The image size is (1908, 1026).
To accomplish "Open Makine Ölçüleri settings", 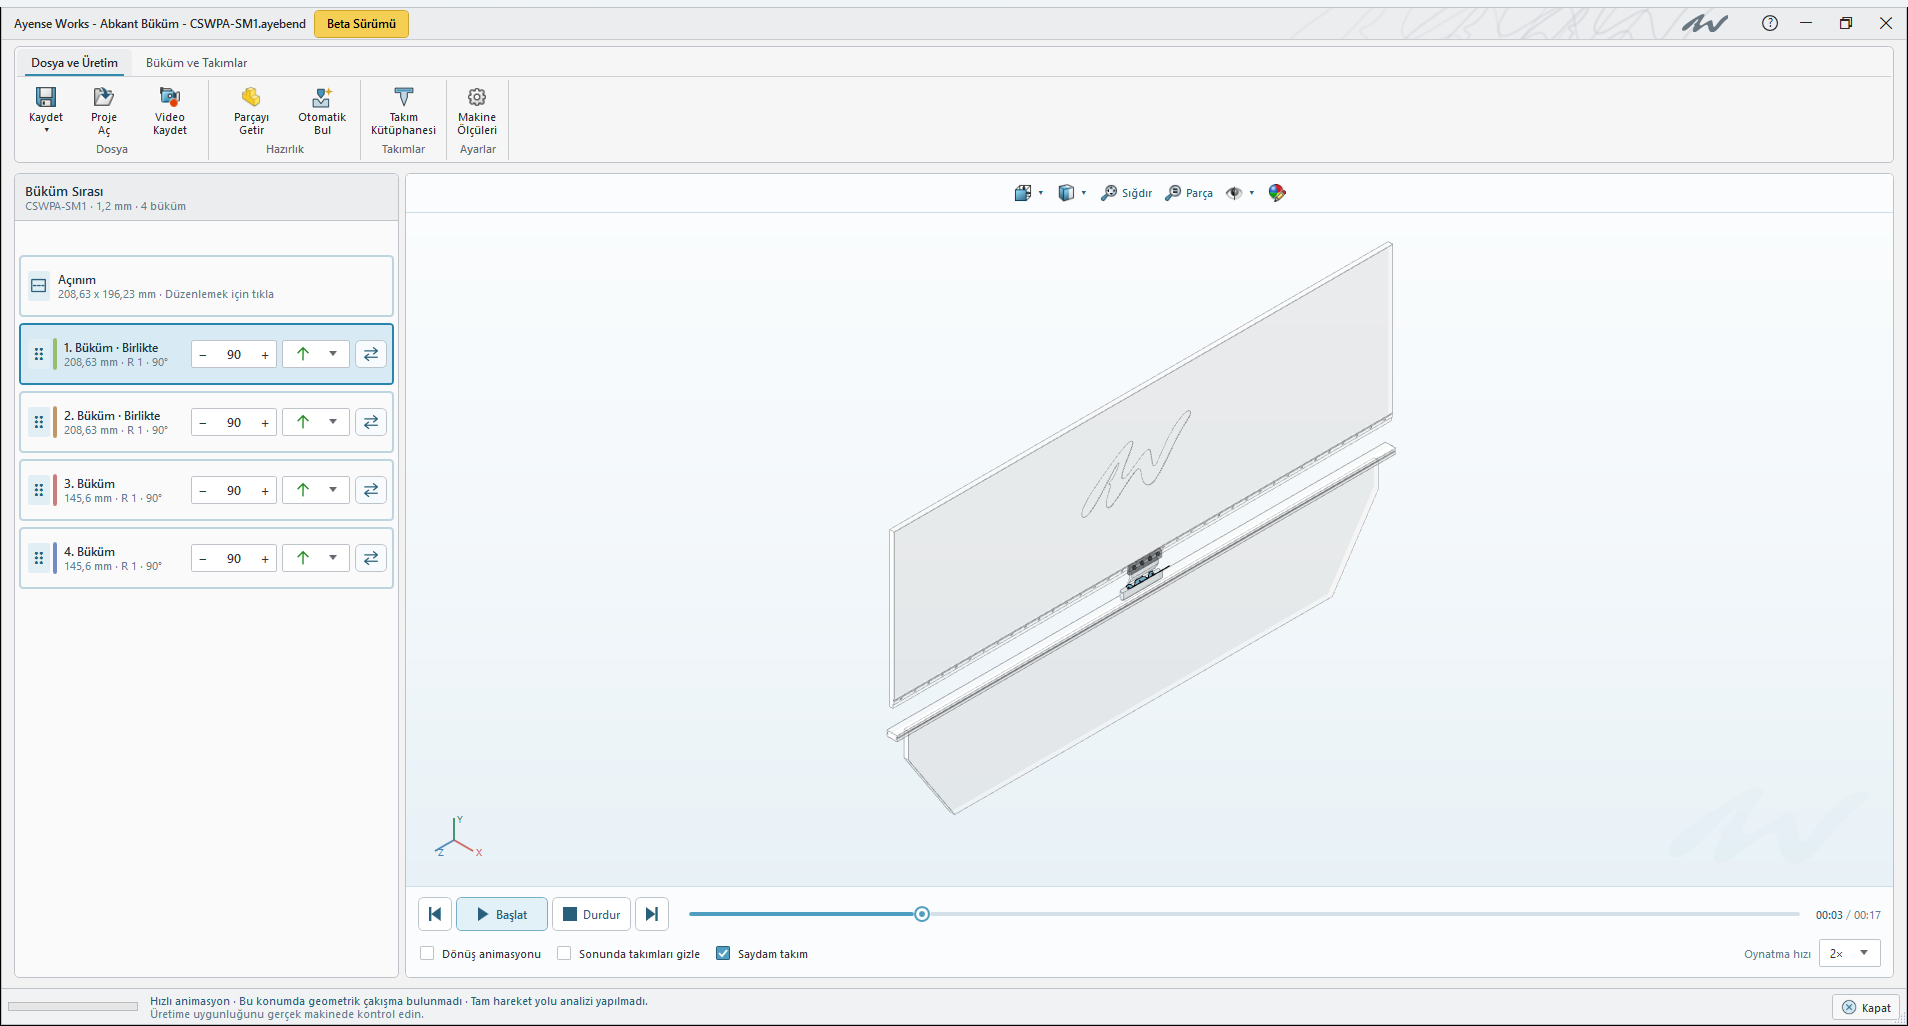I will (x=477, y=110).
